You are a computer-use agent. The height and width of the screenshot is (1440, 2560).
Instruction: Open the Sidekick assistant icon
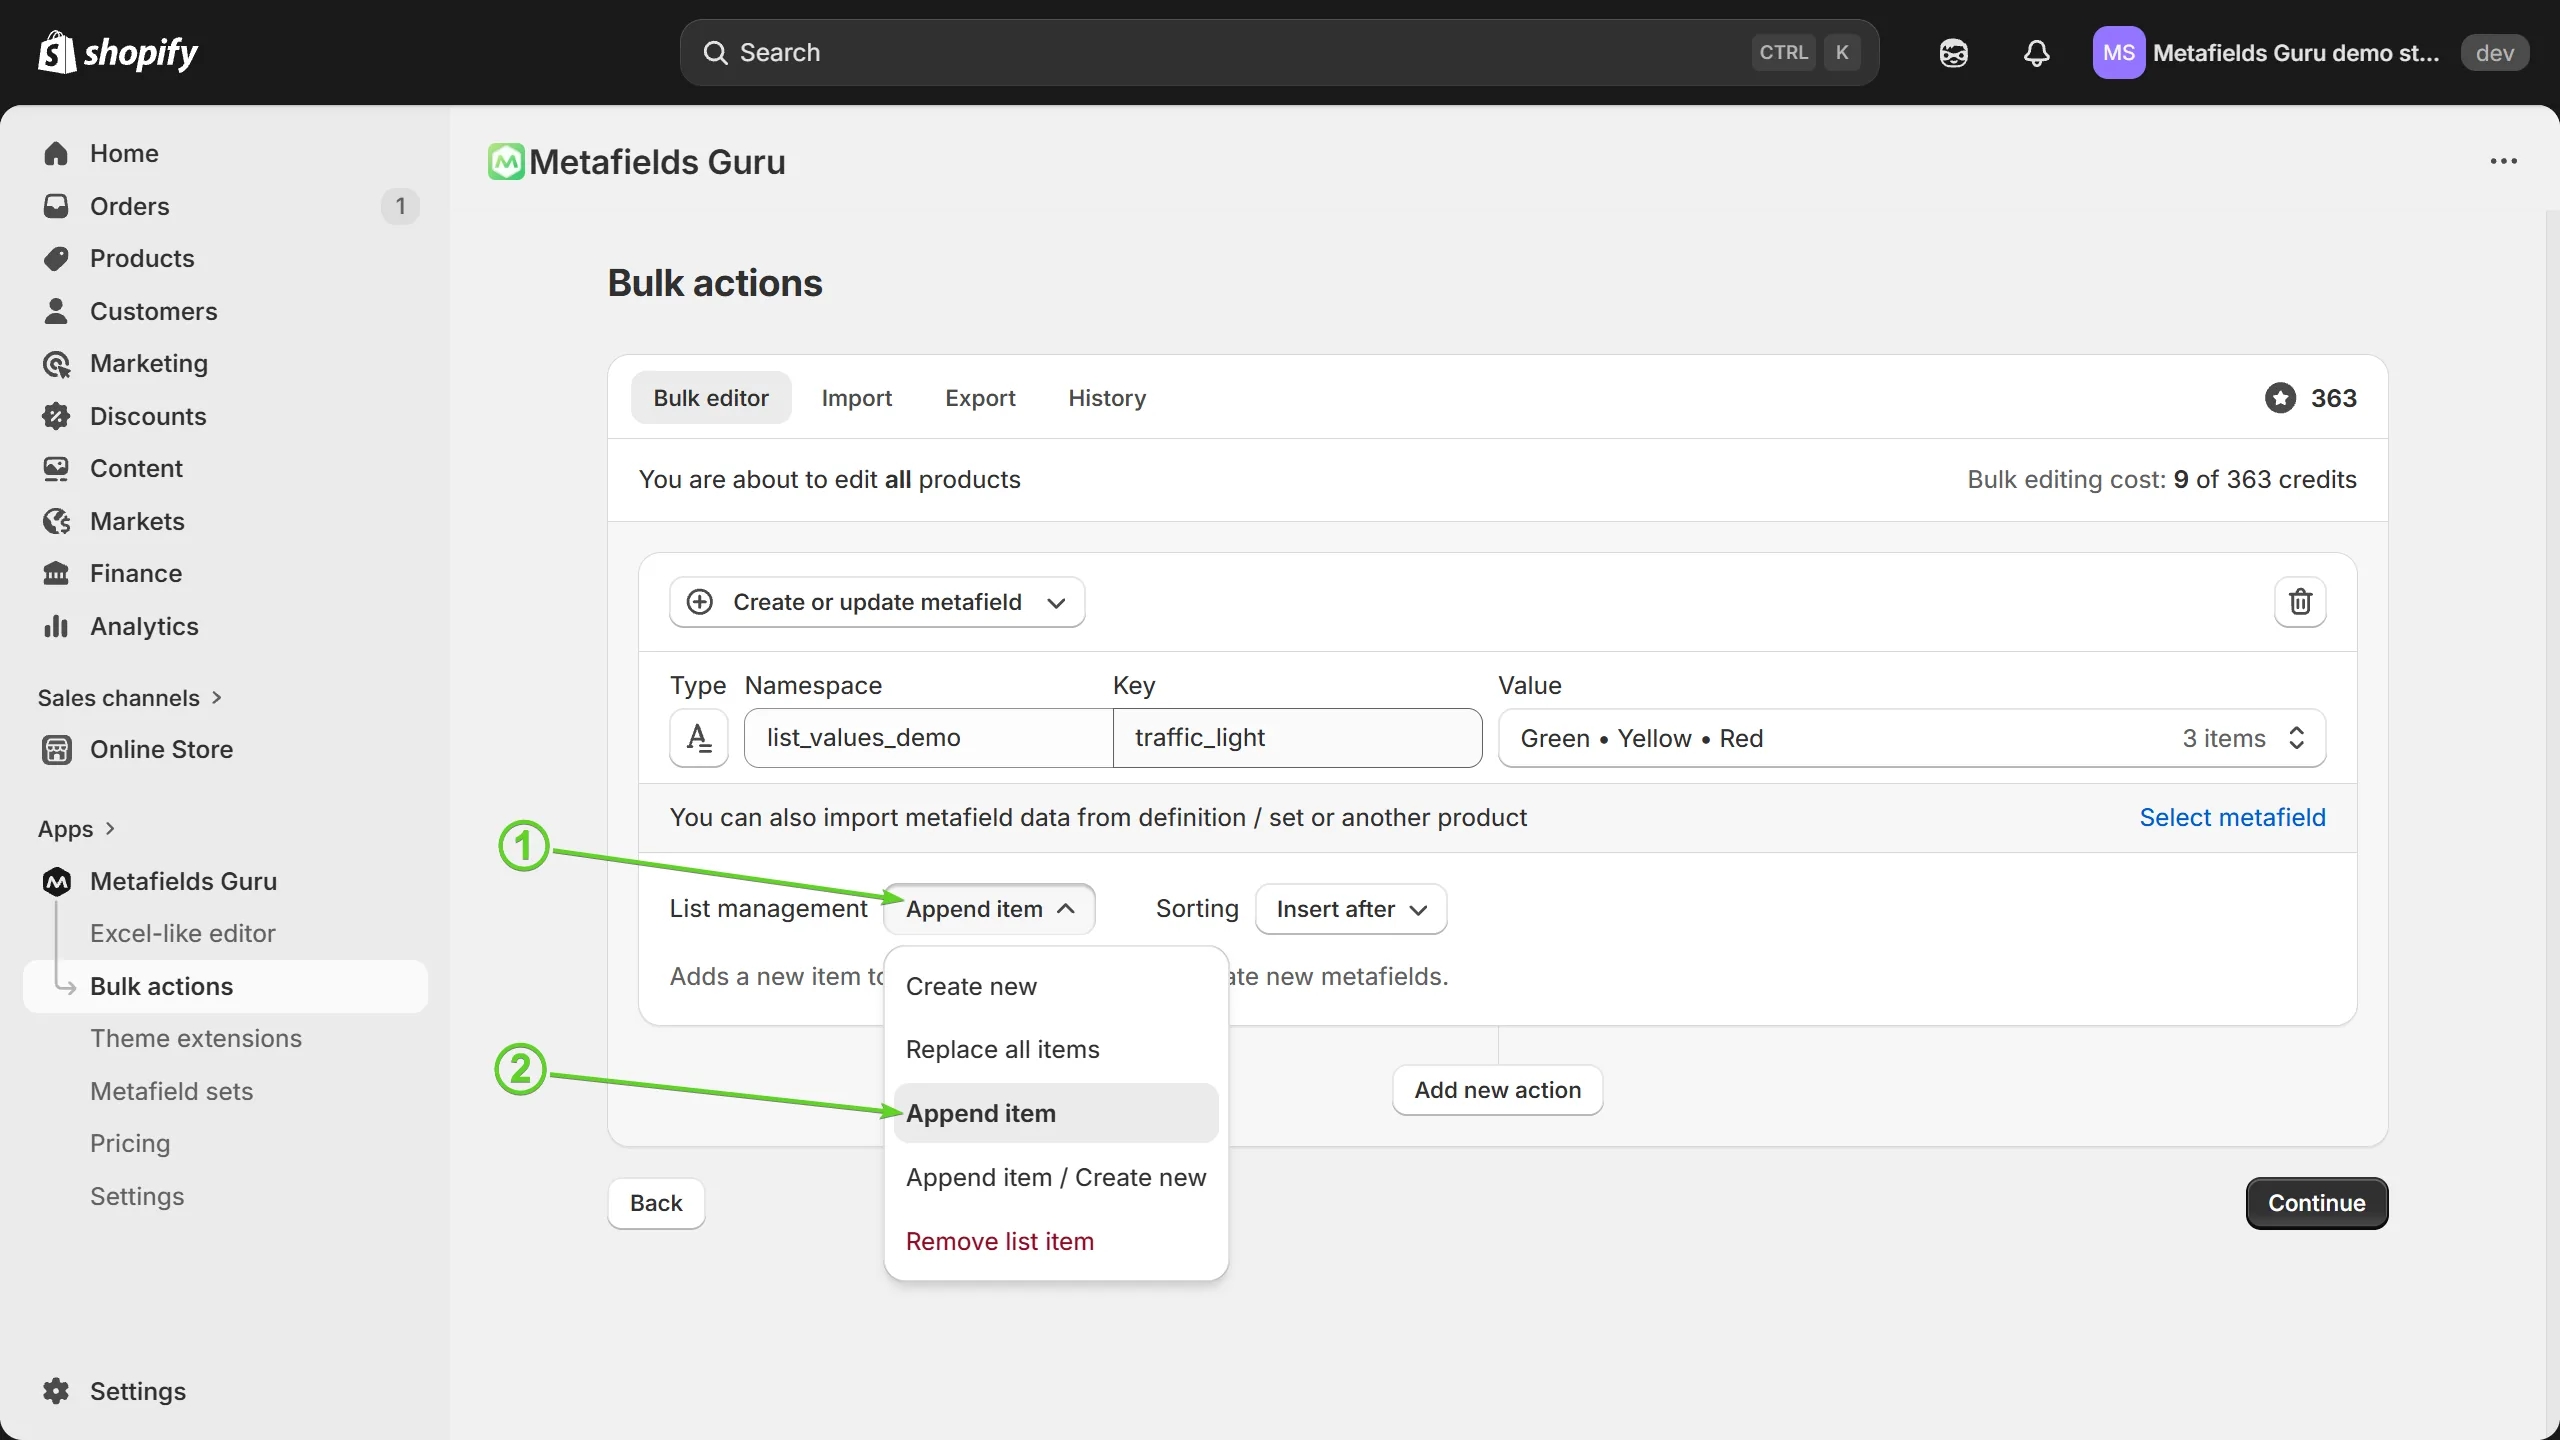click(x=1953, y=53)
